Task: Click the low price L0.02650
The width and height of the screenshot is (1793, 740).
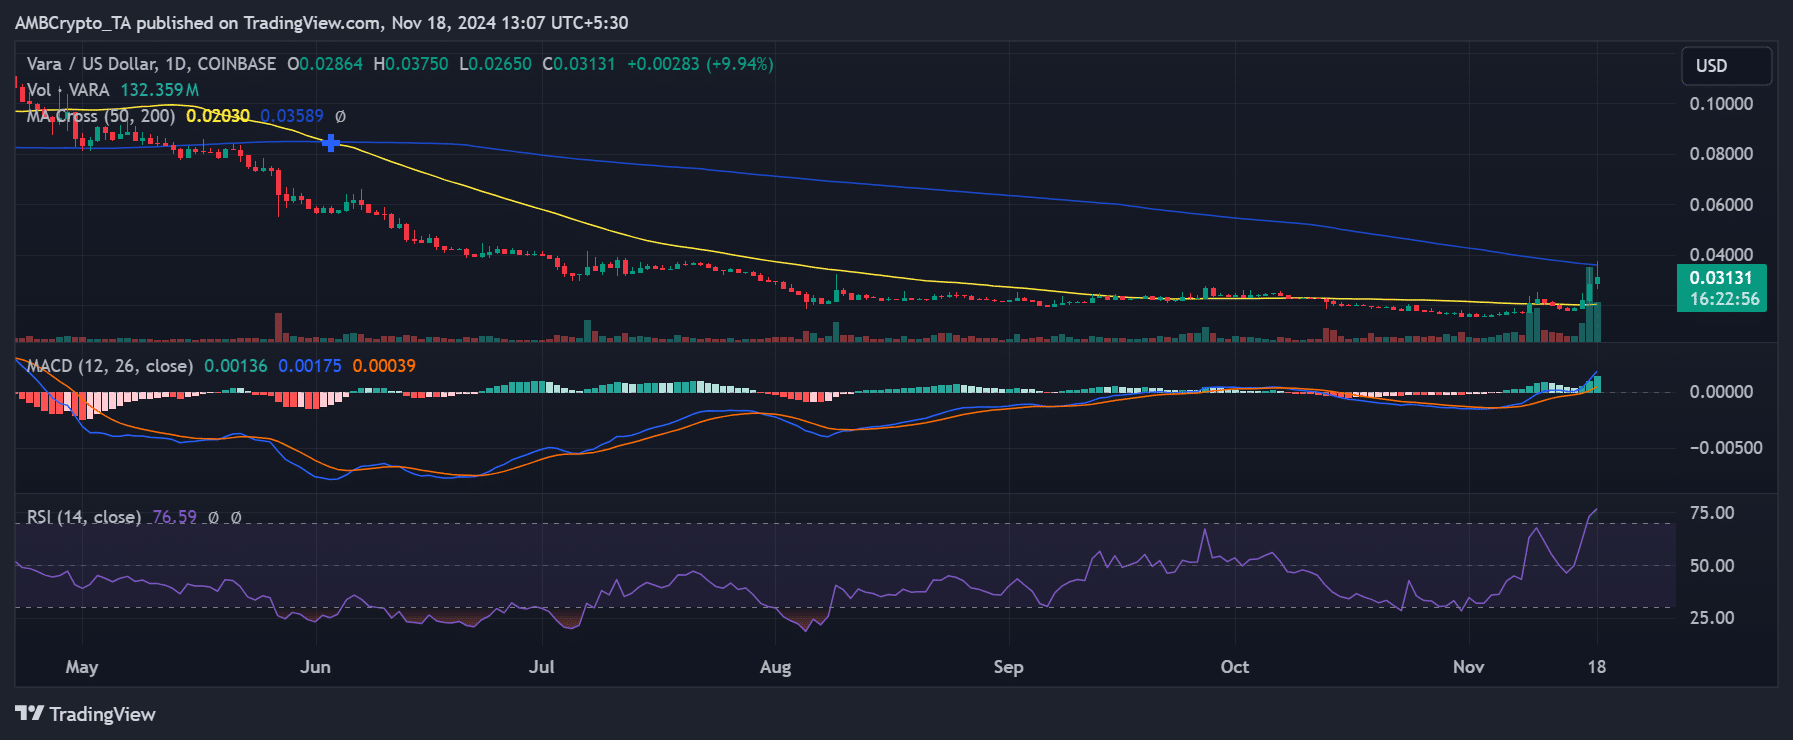Action: [495, 64]
